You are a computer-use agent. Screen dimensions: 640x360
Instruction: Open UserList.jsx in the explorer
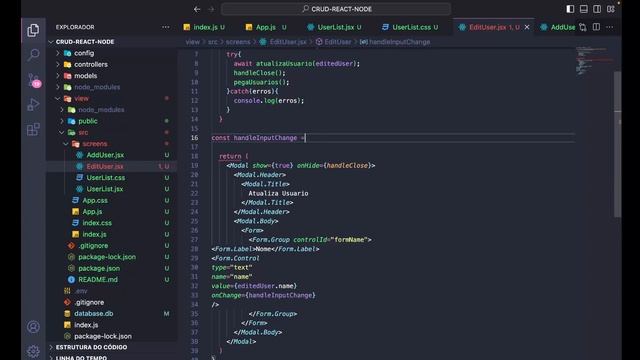104,189
